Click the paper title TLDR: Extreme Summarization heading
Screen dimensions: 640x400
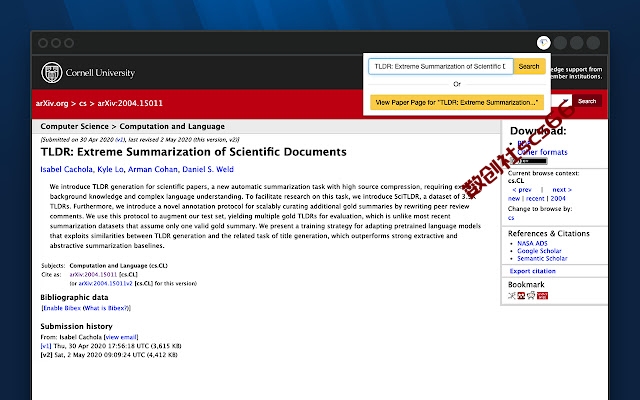point(193,152)
